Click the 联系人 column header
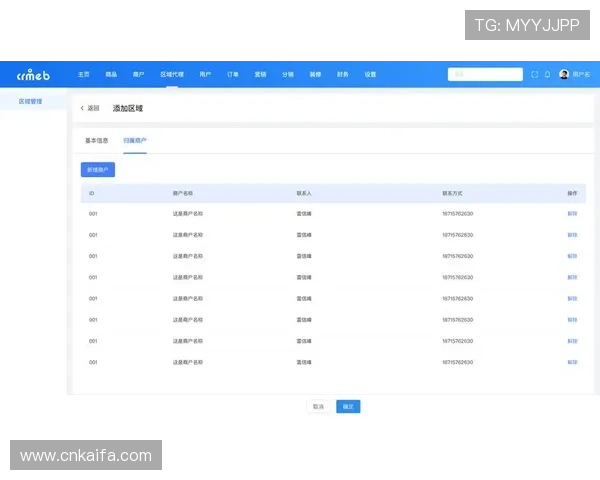Viewport: 600px width, 480px height. pyautogui.click(x=304, y=193)
